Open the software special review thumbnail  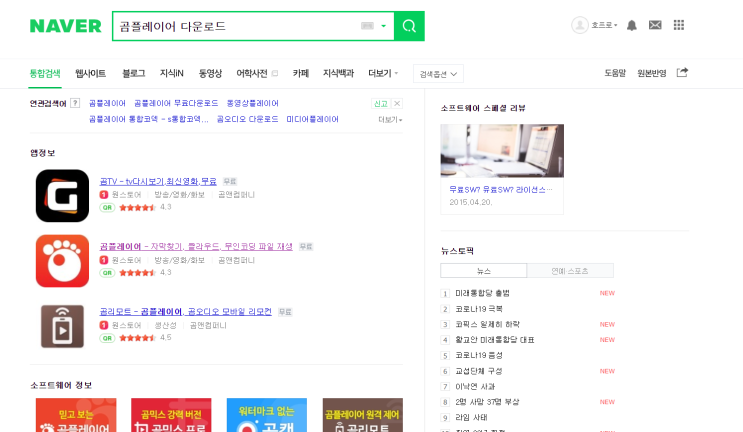502,151
